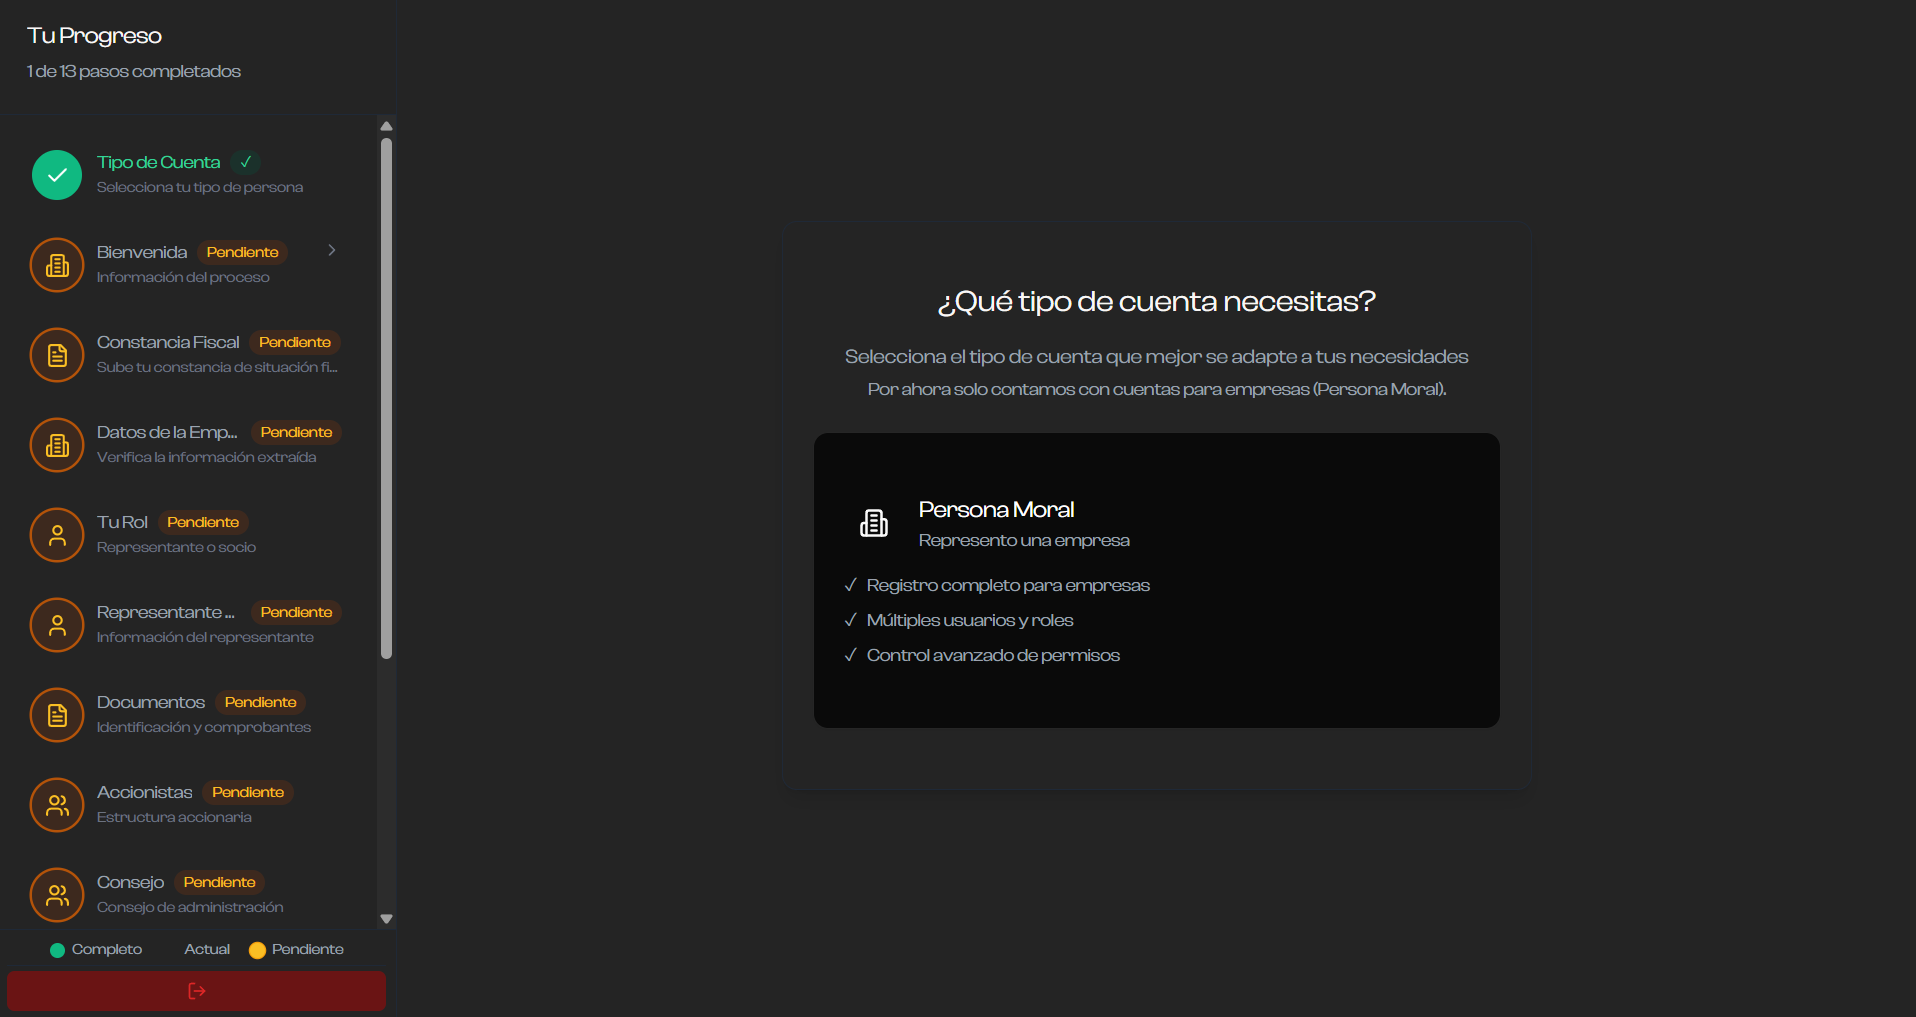The height and width of the screenshot is (1017, 1916).
Task: Click "Consejo de administración" subtitle
Action: [190, 907]
